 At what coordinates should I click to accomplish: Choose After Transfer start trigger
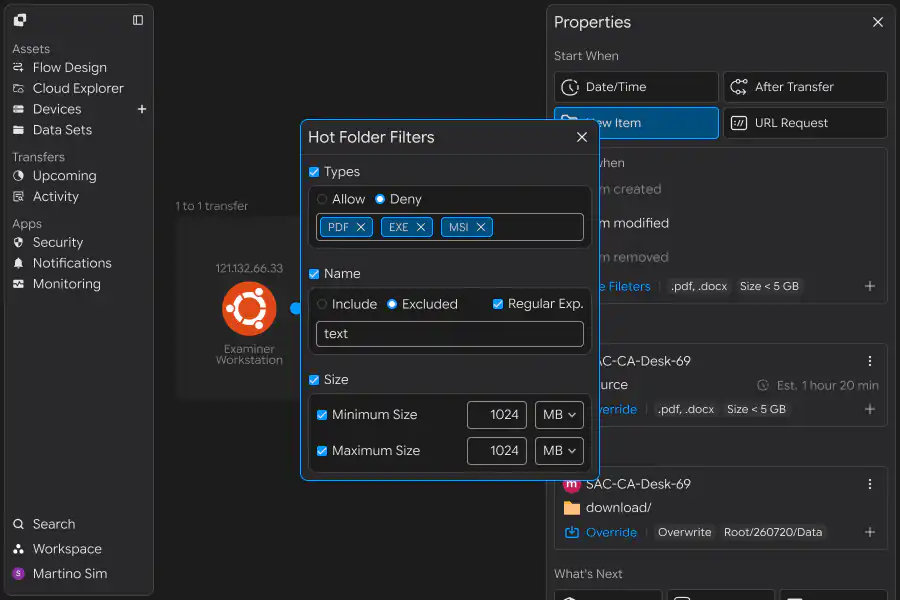pos(805,87)
